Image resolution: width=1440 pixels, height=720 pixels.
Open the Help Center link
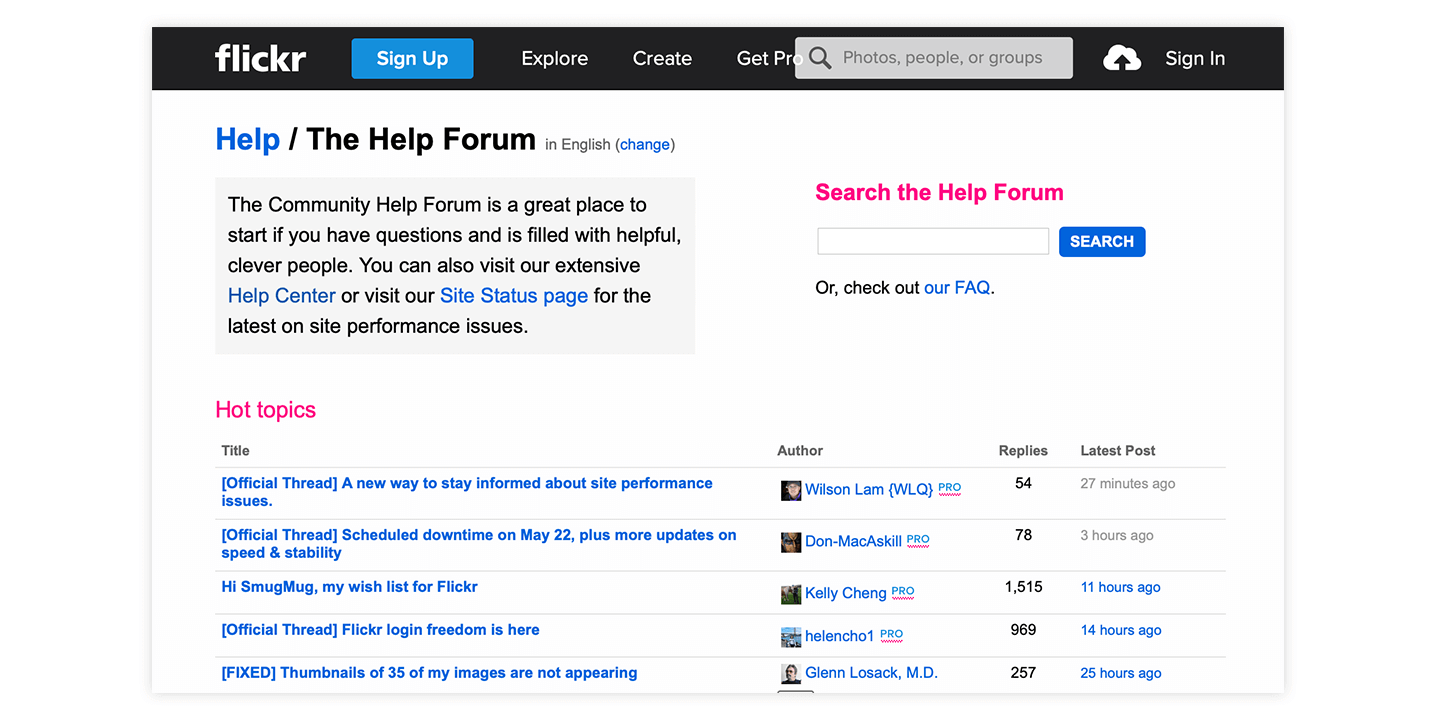[x=282, y=296]
